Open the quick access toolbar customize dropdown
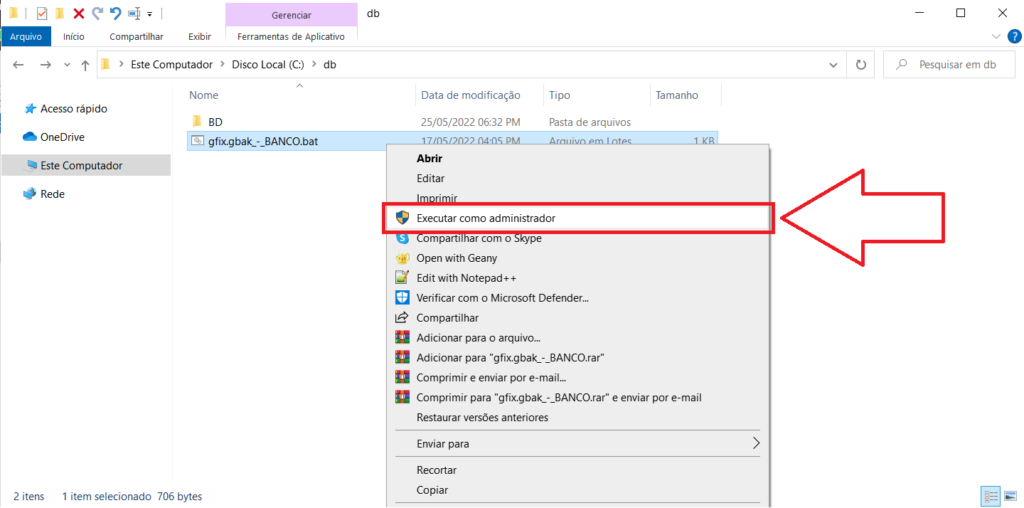1024x508 pixels. pyautogui.click(x=150, y=14)
